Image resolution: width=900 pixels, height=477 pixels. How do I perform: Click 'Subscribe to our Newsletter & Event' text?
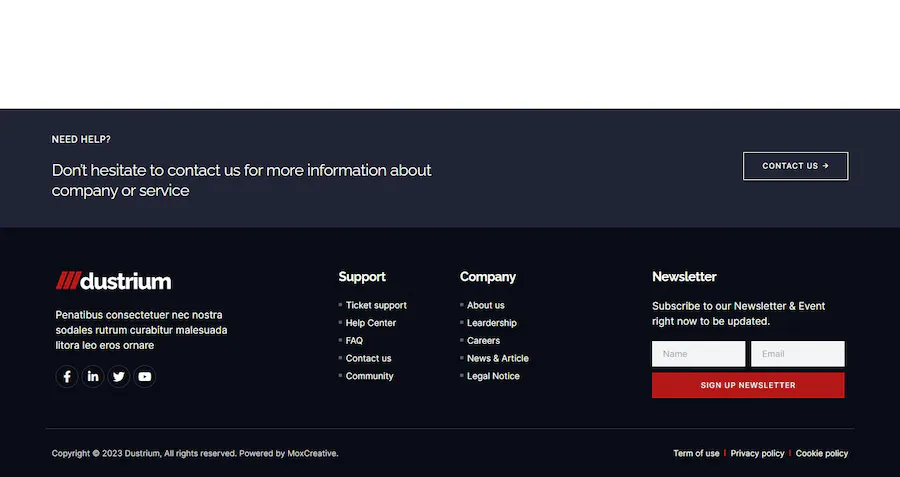click(x=739, y=313)
